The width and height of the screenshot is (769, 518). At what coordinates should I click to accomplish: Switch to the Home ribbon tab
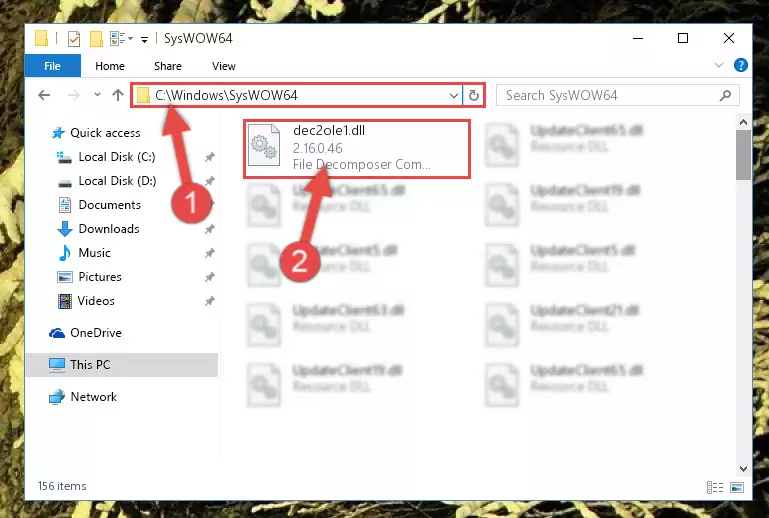110,66
